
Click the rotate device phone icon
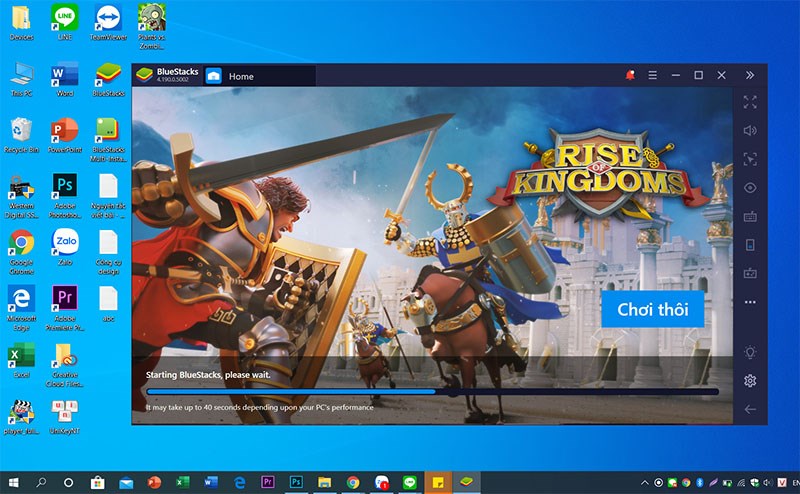click(x=750, y=245)
